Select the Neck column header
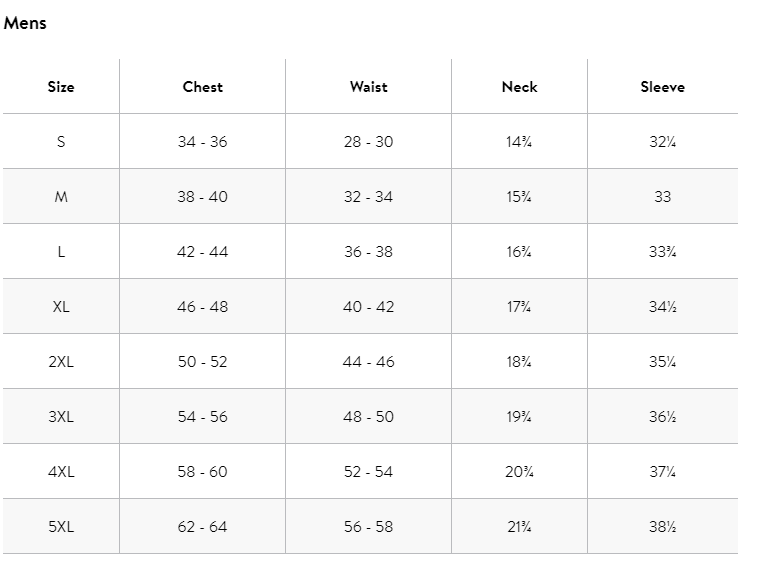757x581 pixels. pyautogui.click(x=519, y=87)
